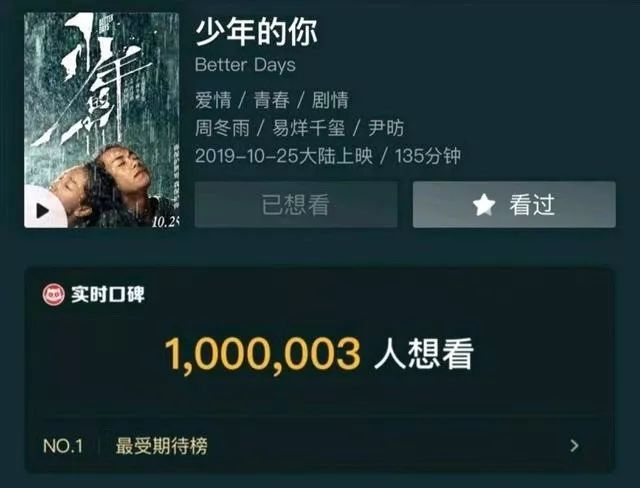Click the 1,000,003 want-to-see count
The image size is (640, 488).
[x=263, y=354]
